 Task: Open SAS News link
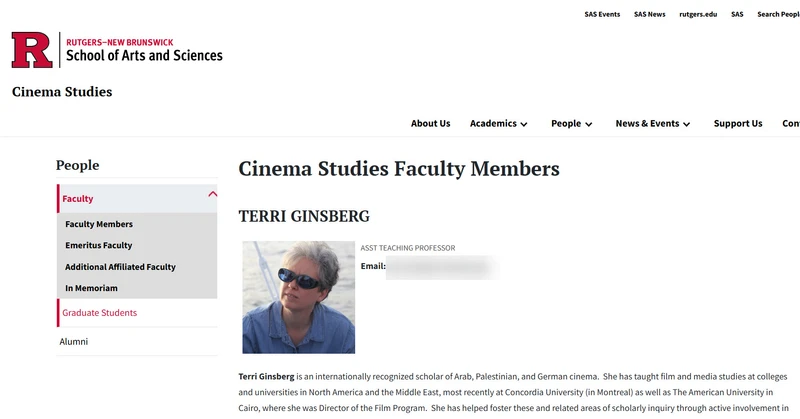pyautogui.click(x=649, y=14)
